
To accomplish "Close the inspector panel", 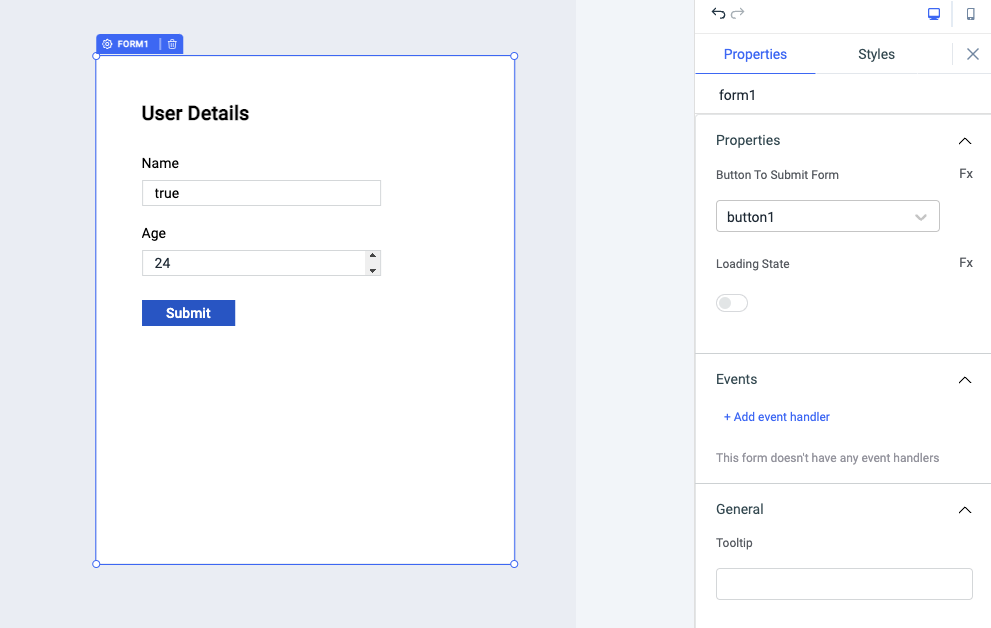I will pos(972,54).
